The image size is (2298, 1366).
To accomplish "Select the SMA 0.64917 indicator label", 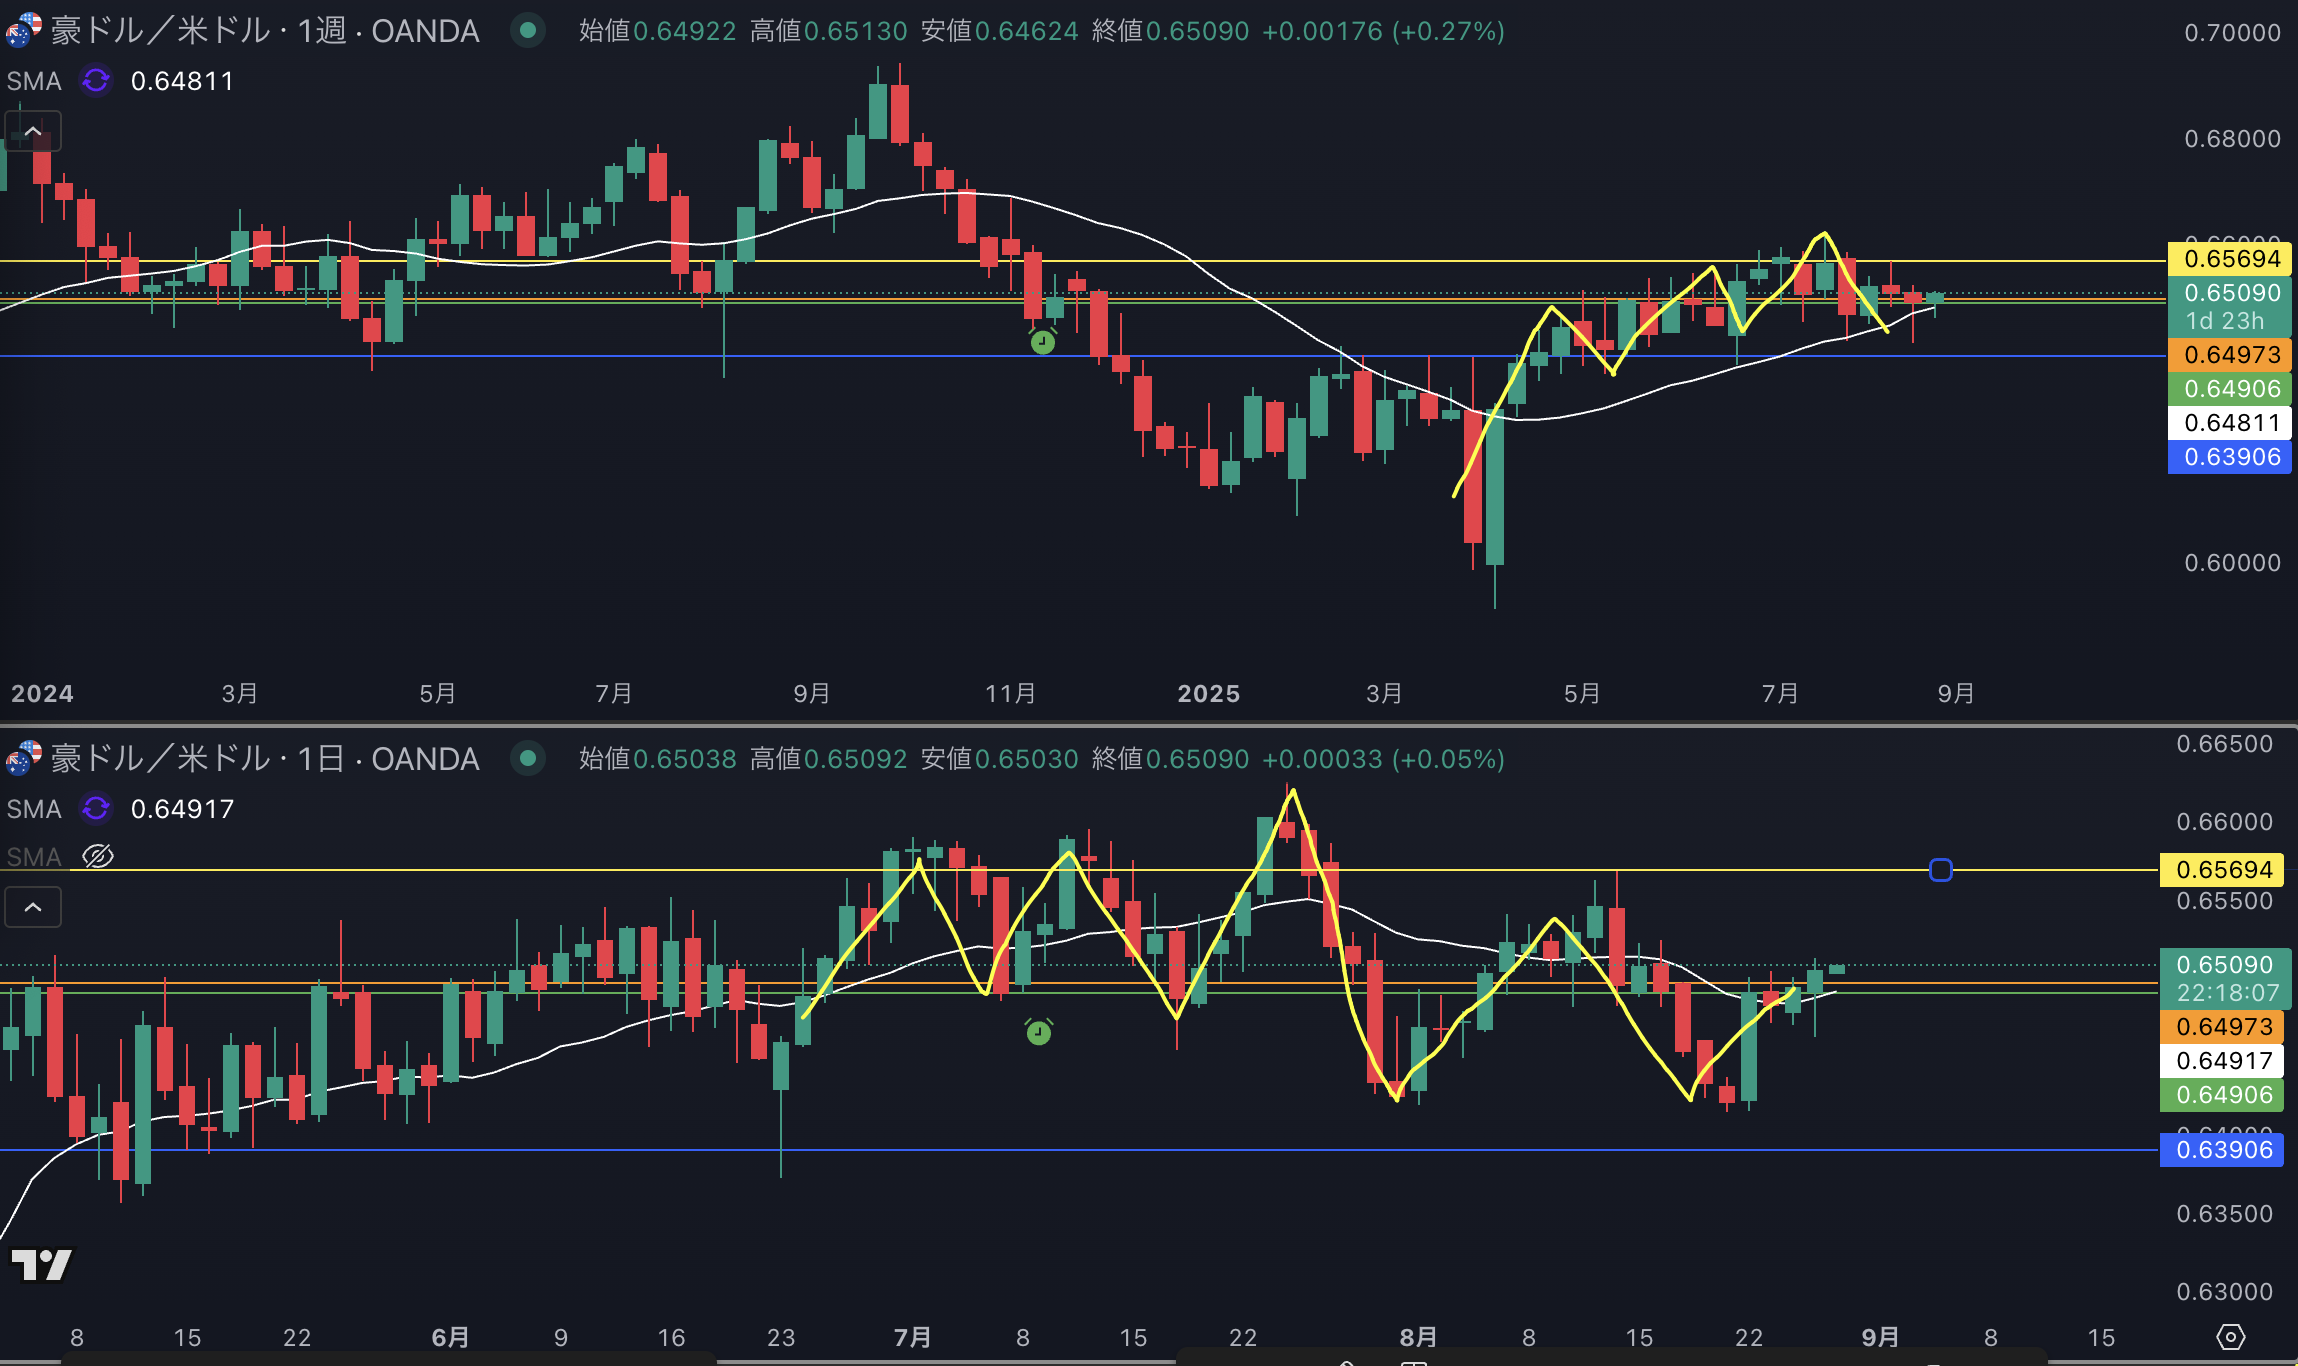I will click(120, 809).
